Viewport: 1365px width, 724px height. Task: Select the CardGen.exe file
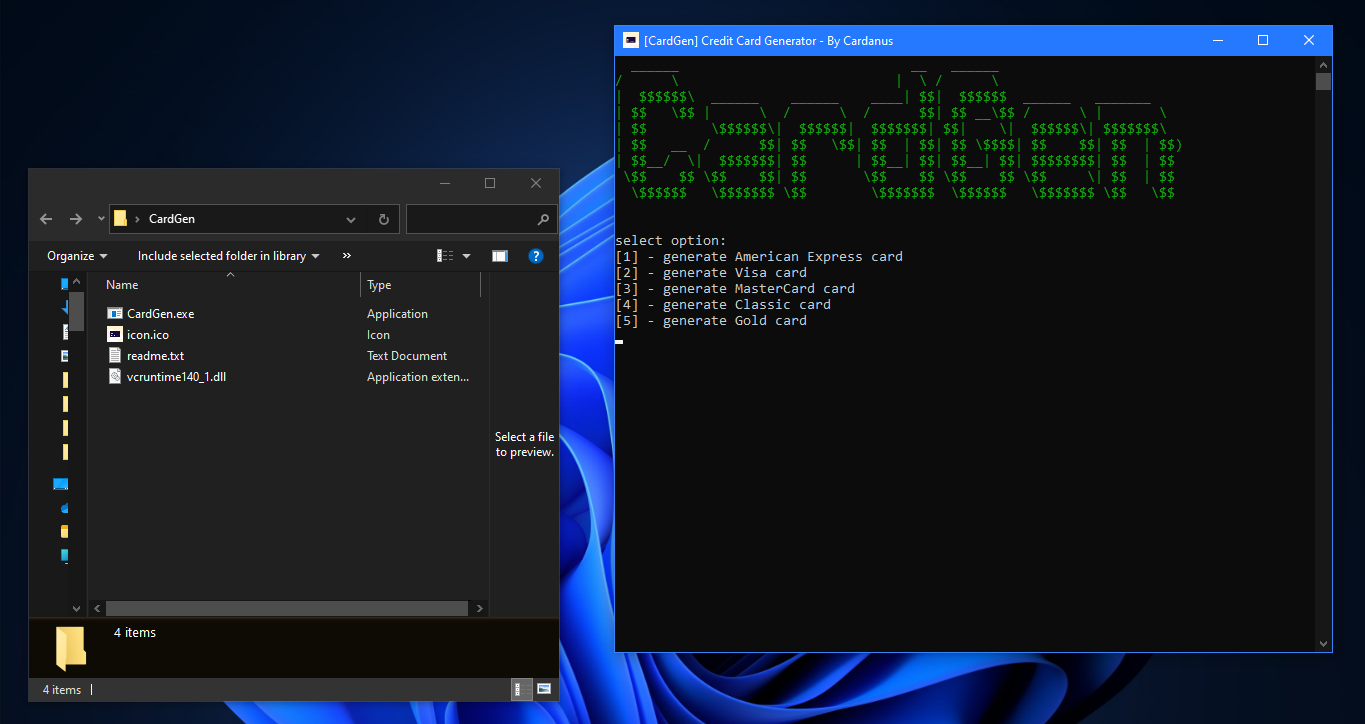160,314
